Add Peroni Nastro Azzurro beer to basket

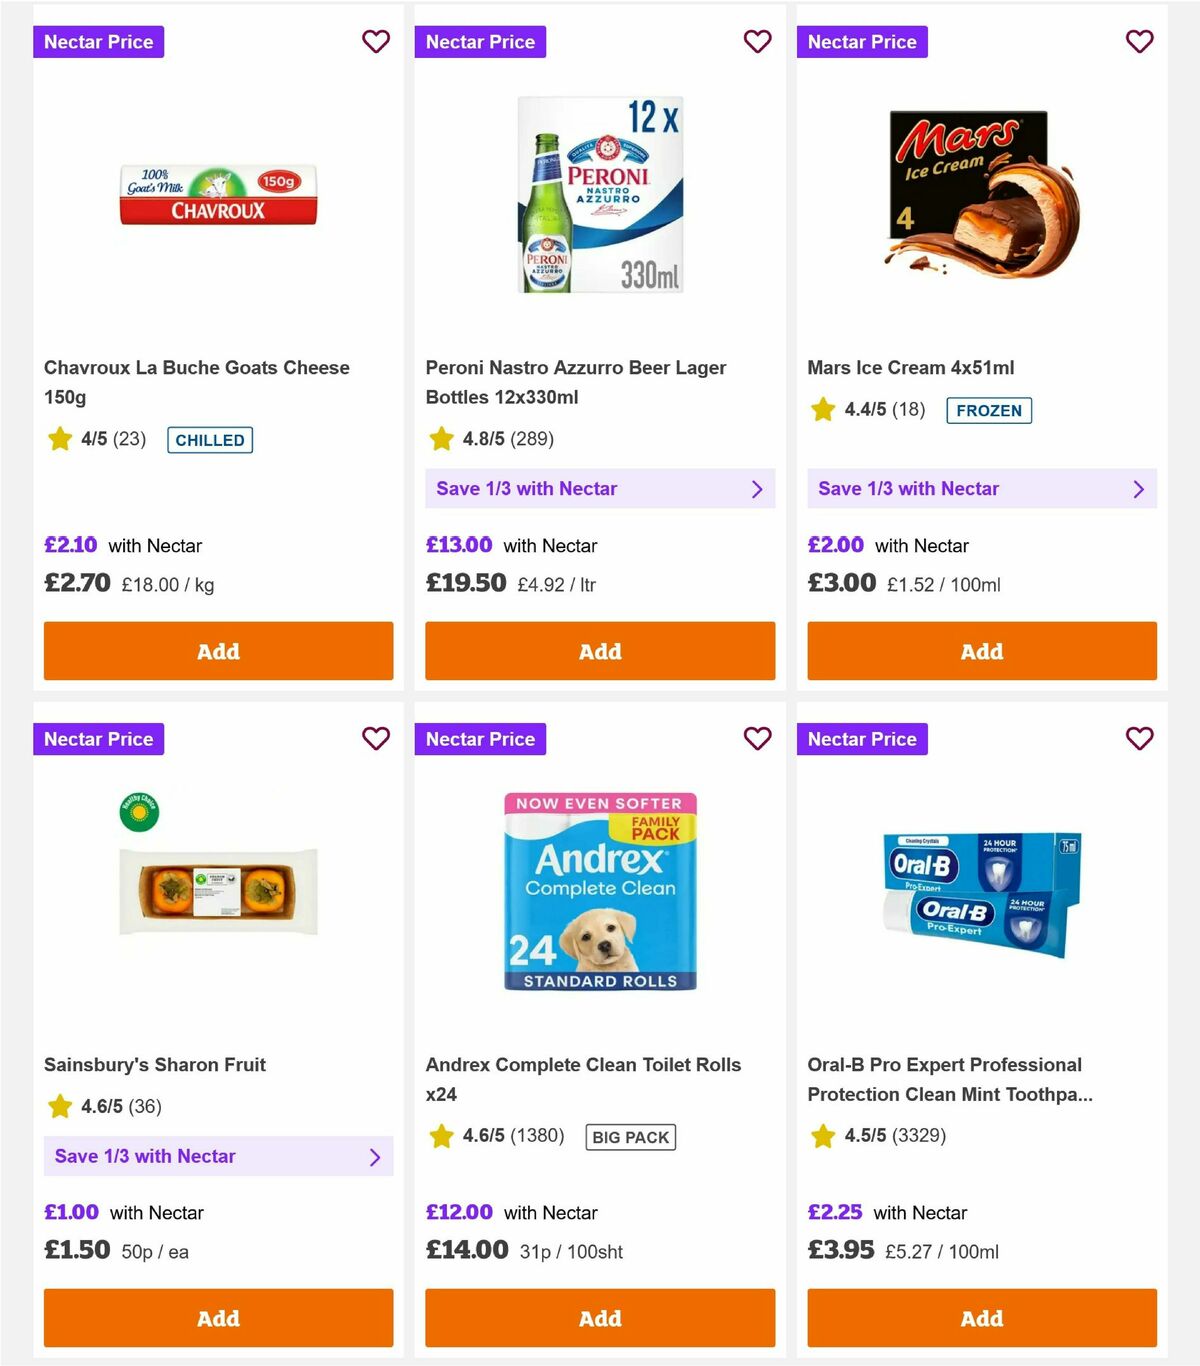point(600,651)
